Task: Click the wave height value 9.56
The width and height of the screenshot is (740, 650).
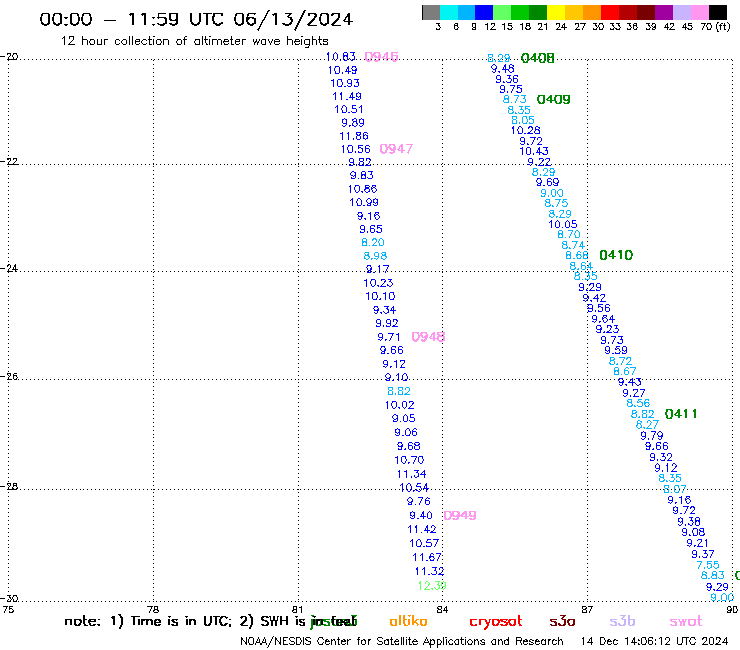Action: click(598, 308)
